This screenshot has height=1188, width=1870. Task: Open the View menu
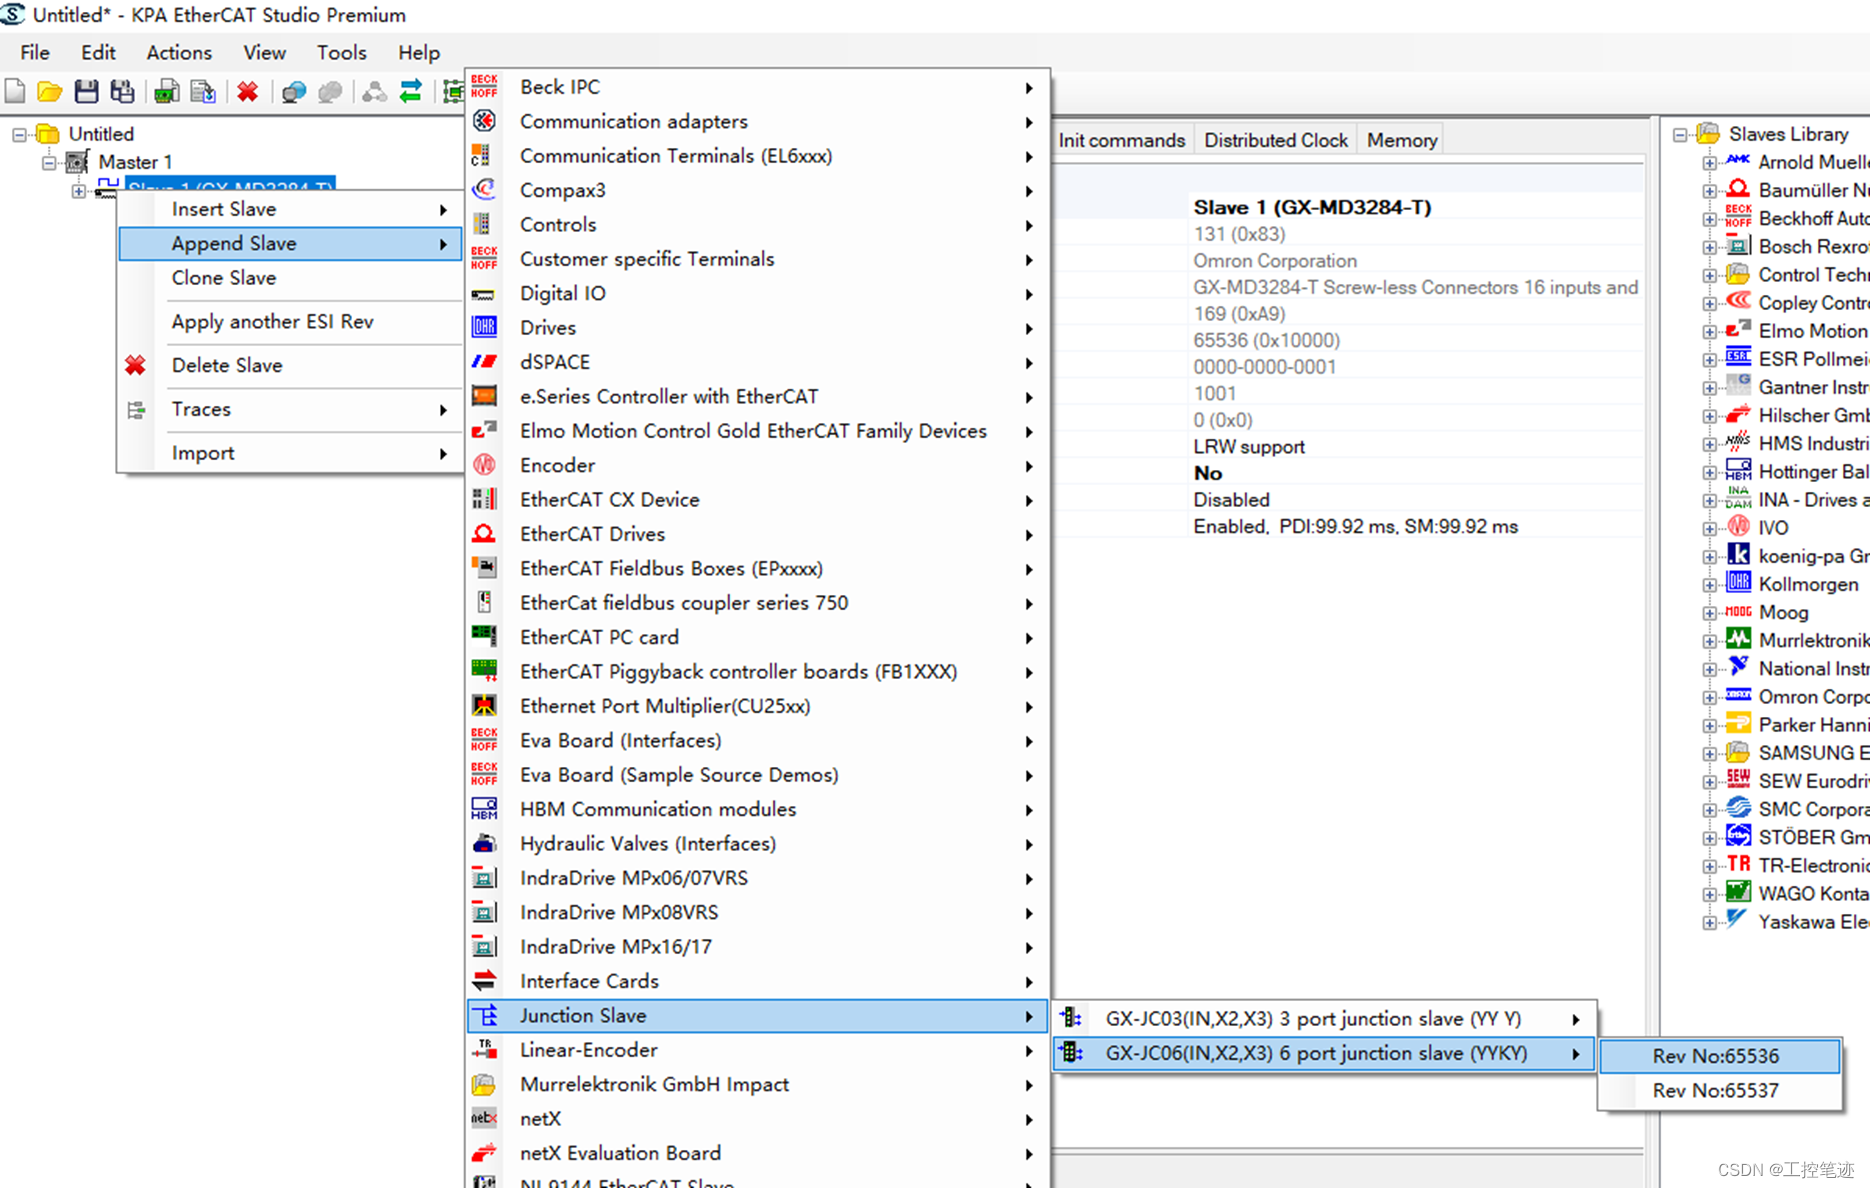[x=264, y=52]
